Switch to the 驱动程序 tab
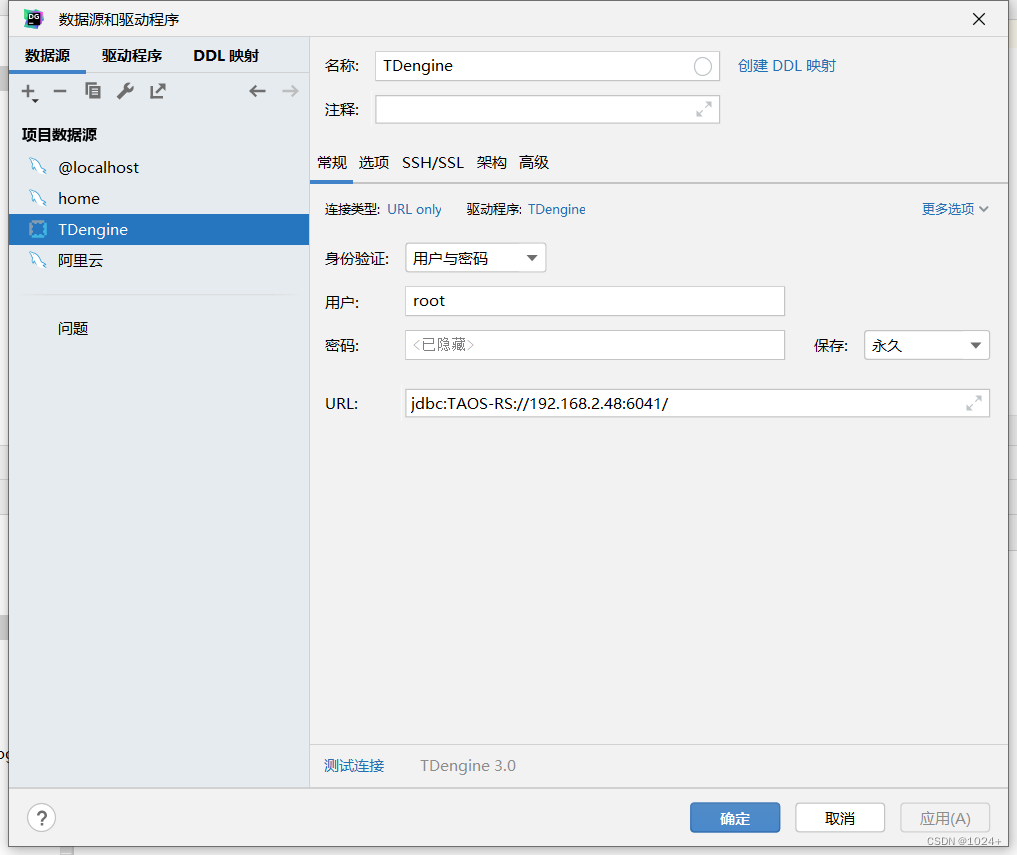 tap(132, 56)
